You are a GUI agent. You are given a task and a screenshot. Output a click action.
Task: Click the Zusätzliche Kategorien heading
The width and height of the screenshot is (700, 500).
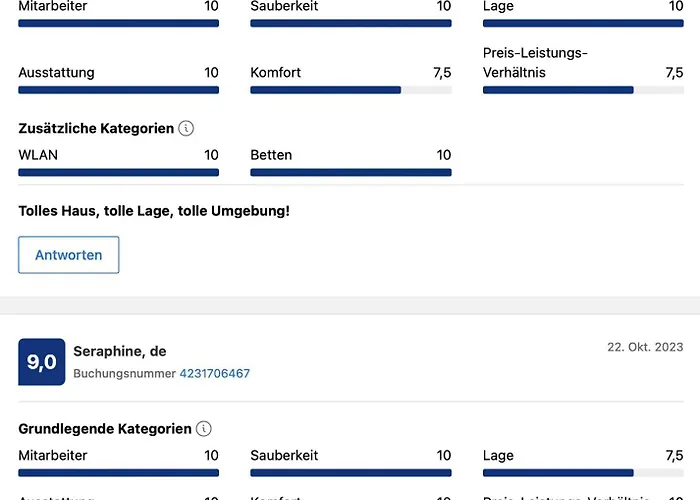coord(96,129)
